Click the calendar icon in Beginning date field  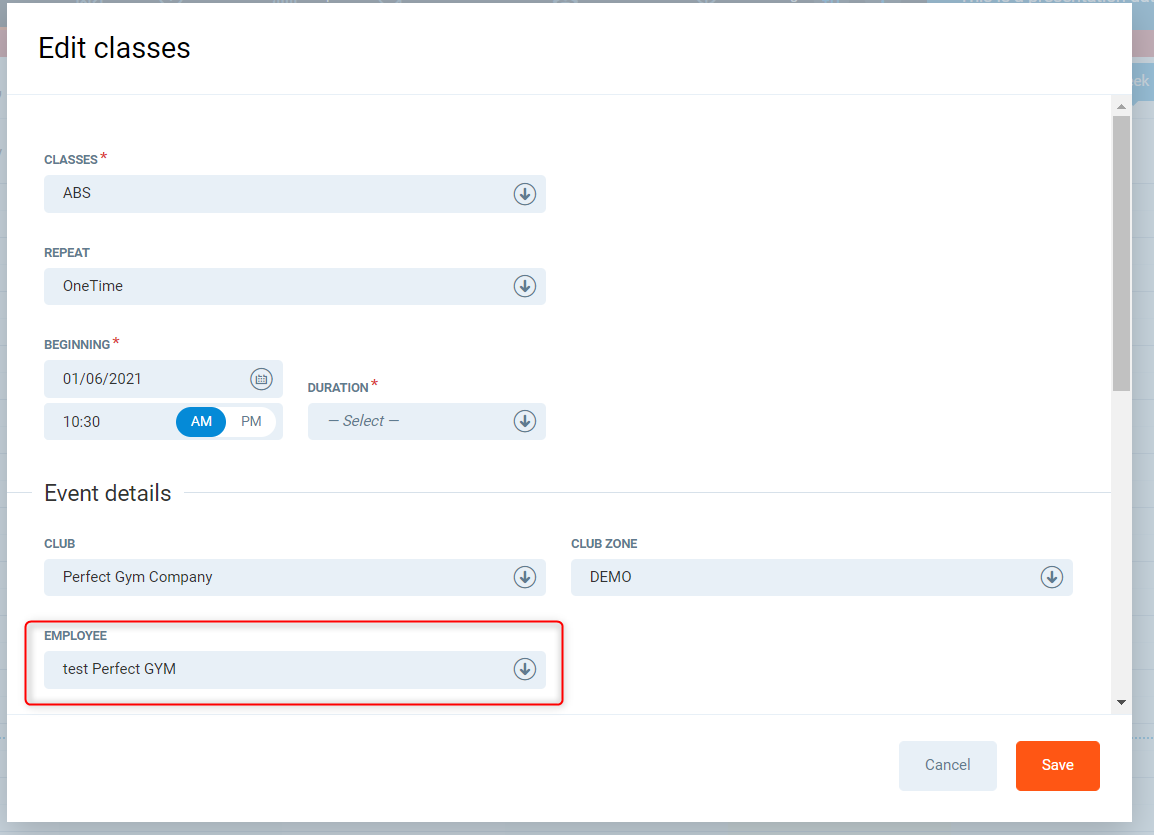260,379
